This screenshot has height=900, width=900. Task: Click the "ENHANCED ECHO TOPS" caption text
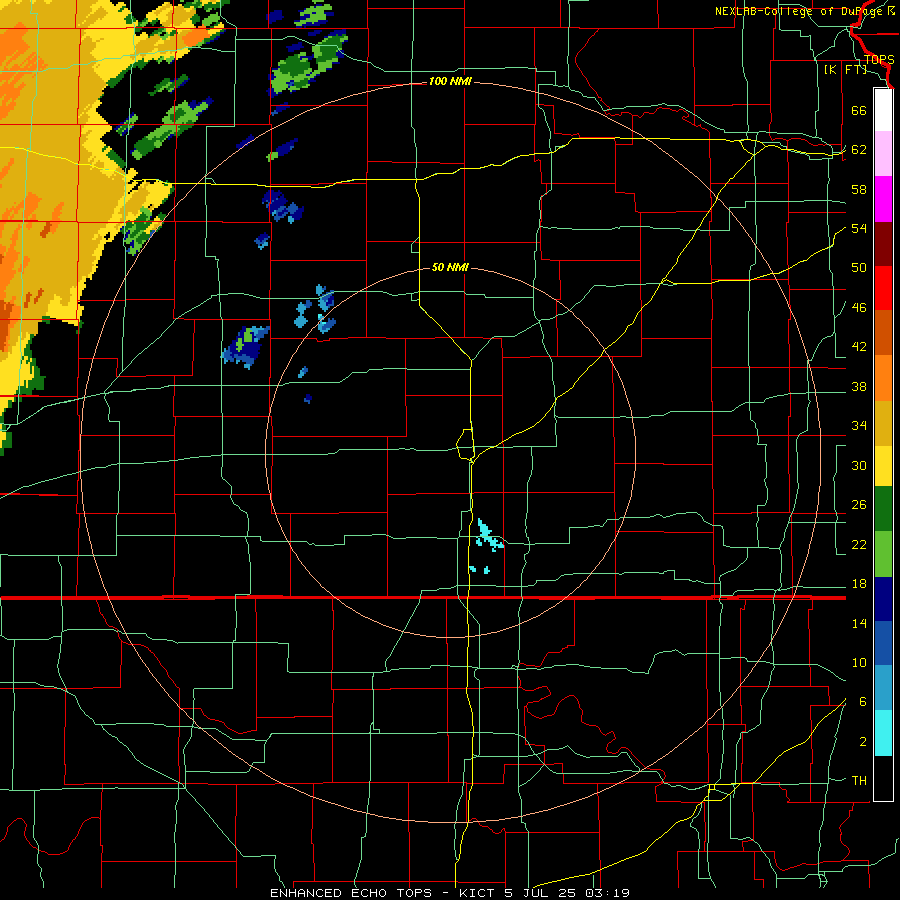tap(351, 893)
